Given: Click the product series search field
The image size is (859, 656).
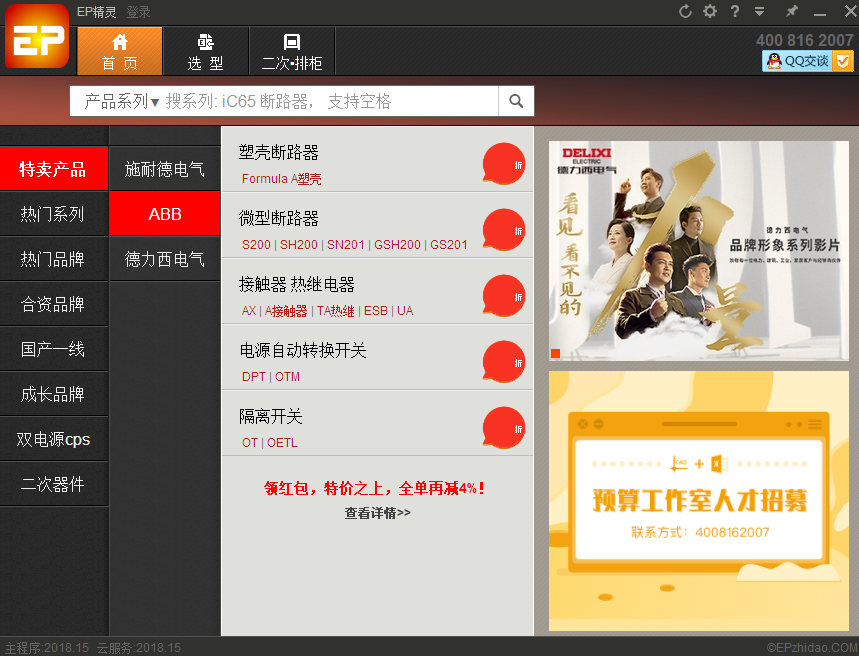Looking at the screenshot, I should [330, 101].
